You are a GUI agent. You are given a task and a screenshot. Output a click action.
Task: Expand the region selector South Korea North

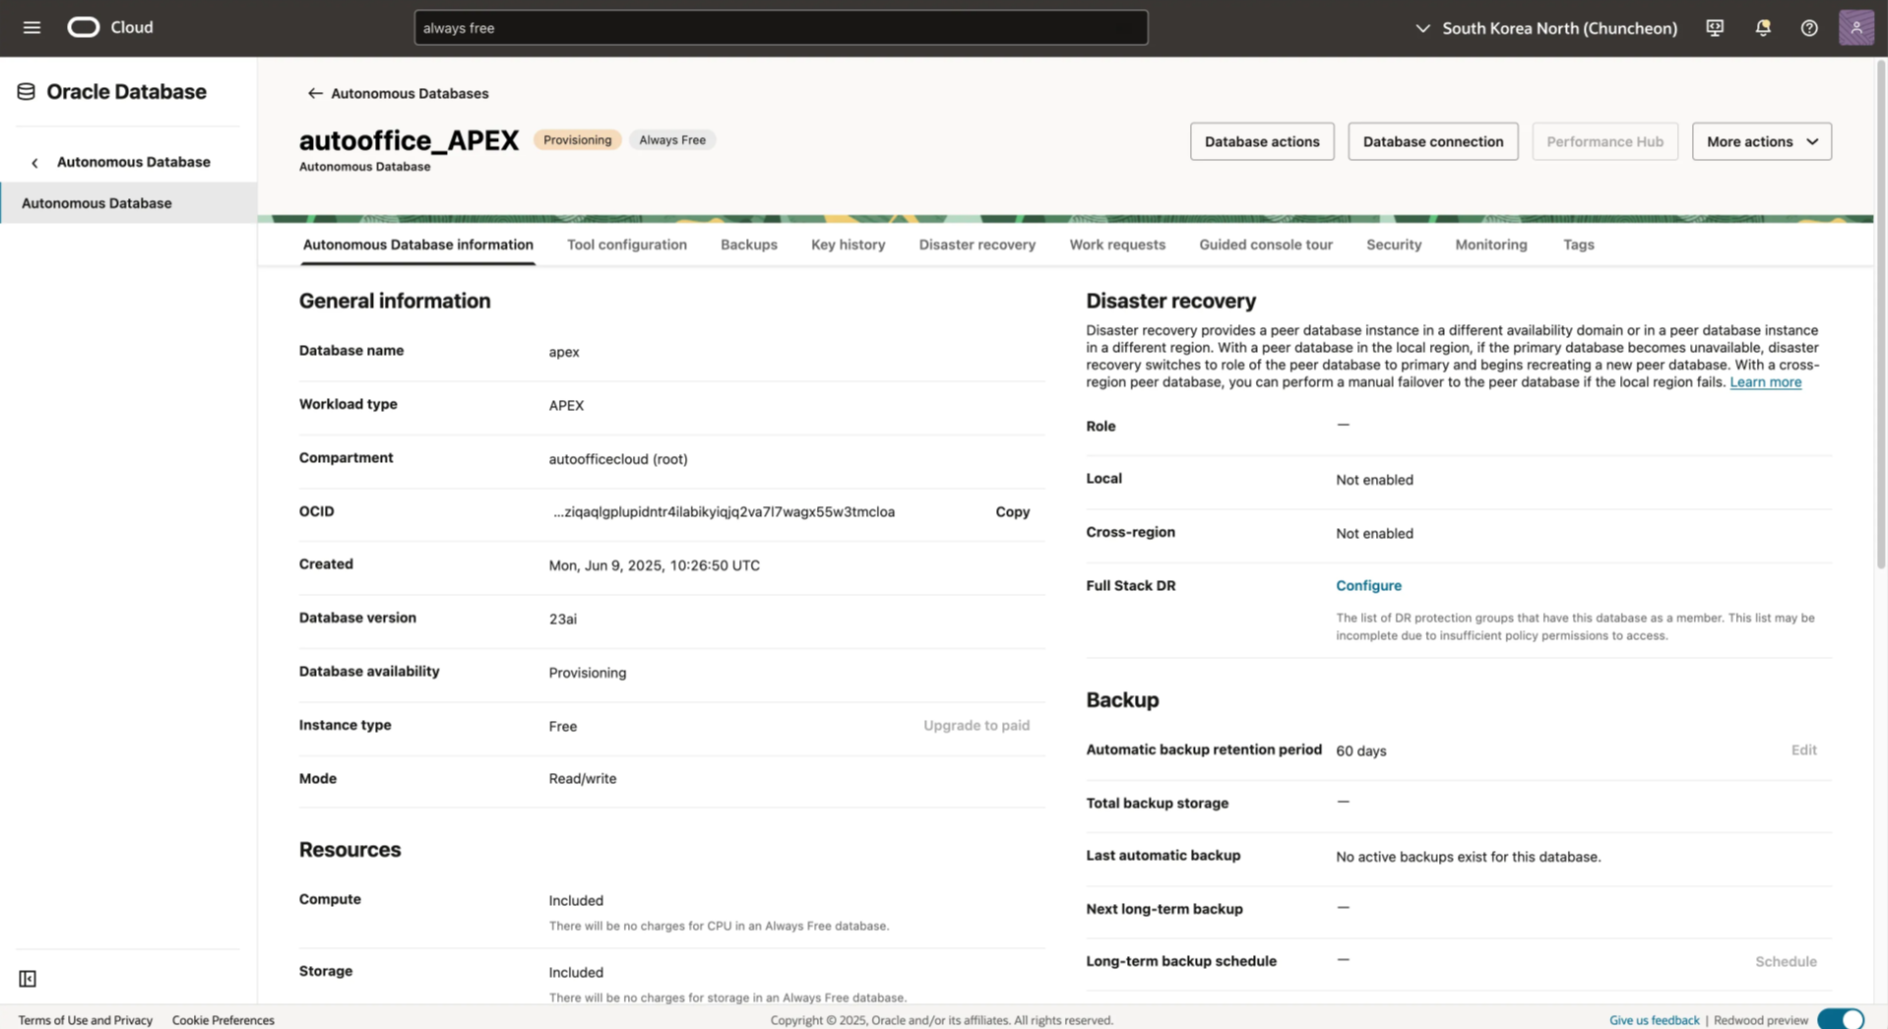pyautogui.click(x=1546, y=28)
